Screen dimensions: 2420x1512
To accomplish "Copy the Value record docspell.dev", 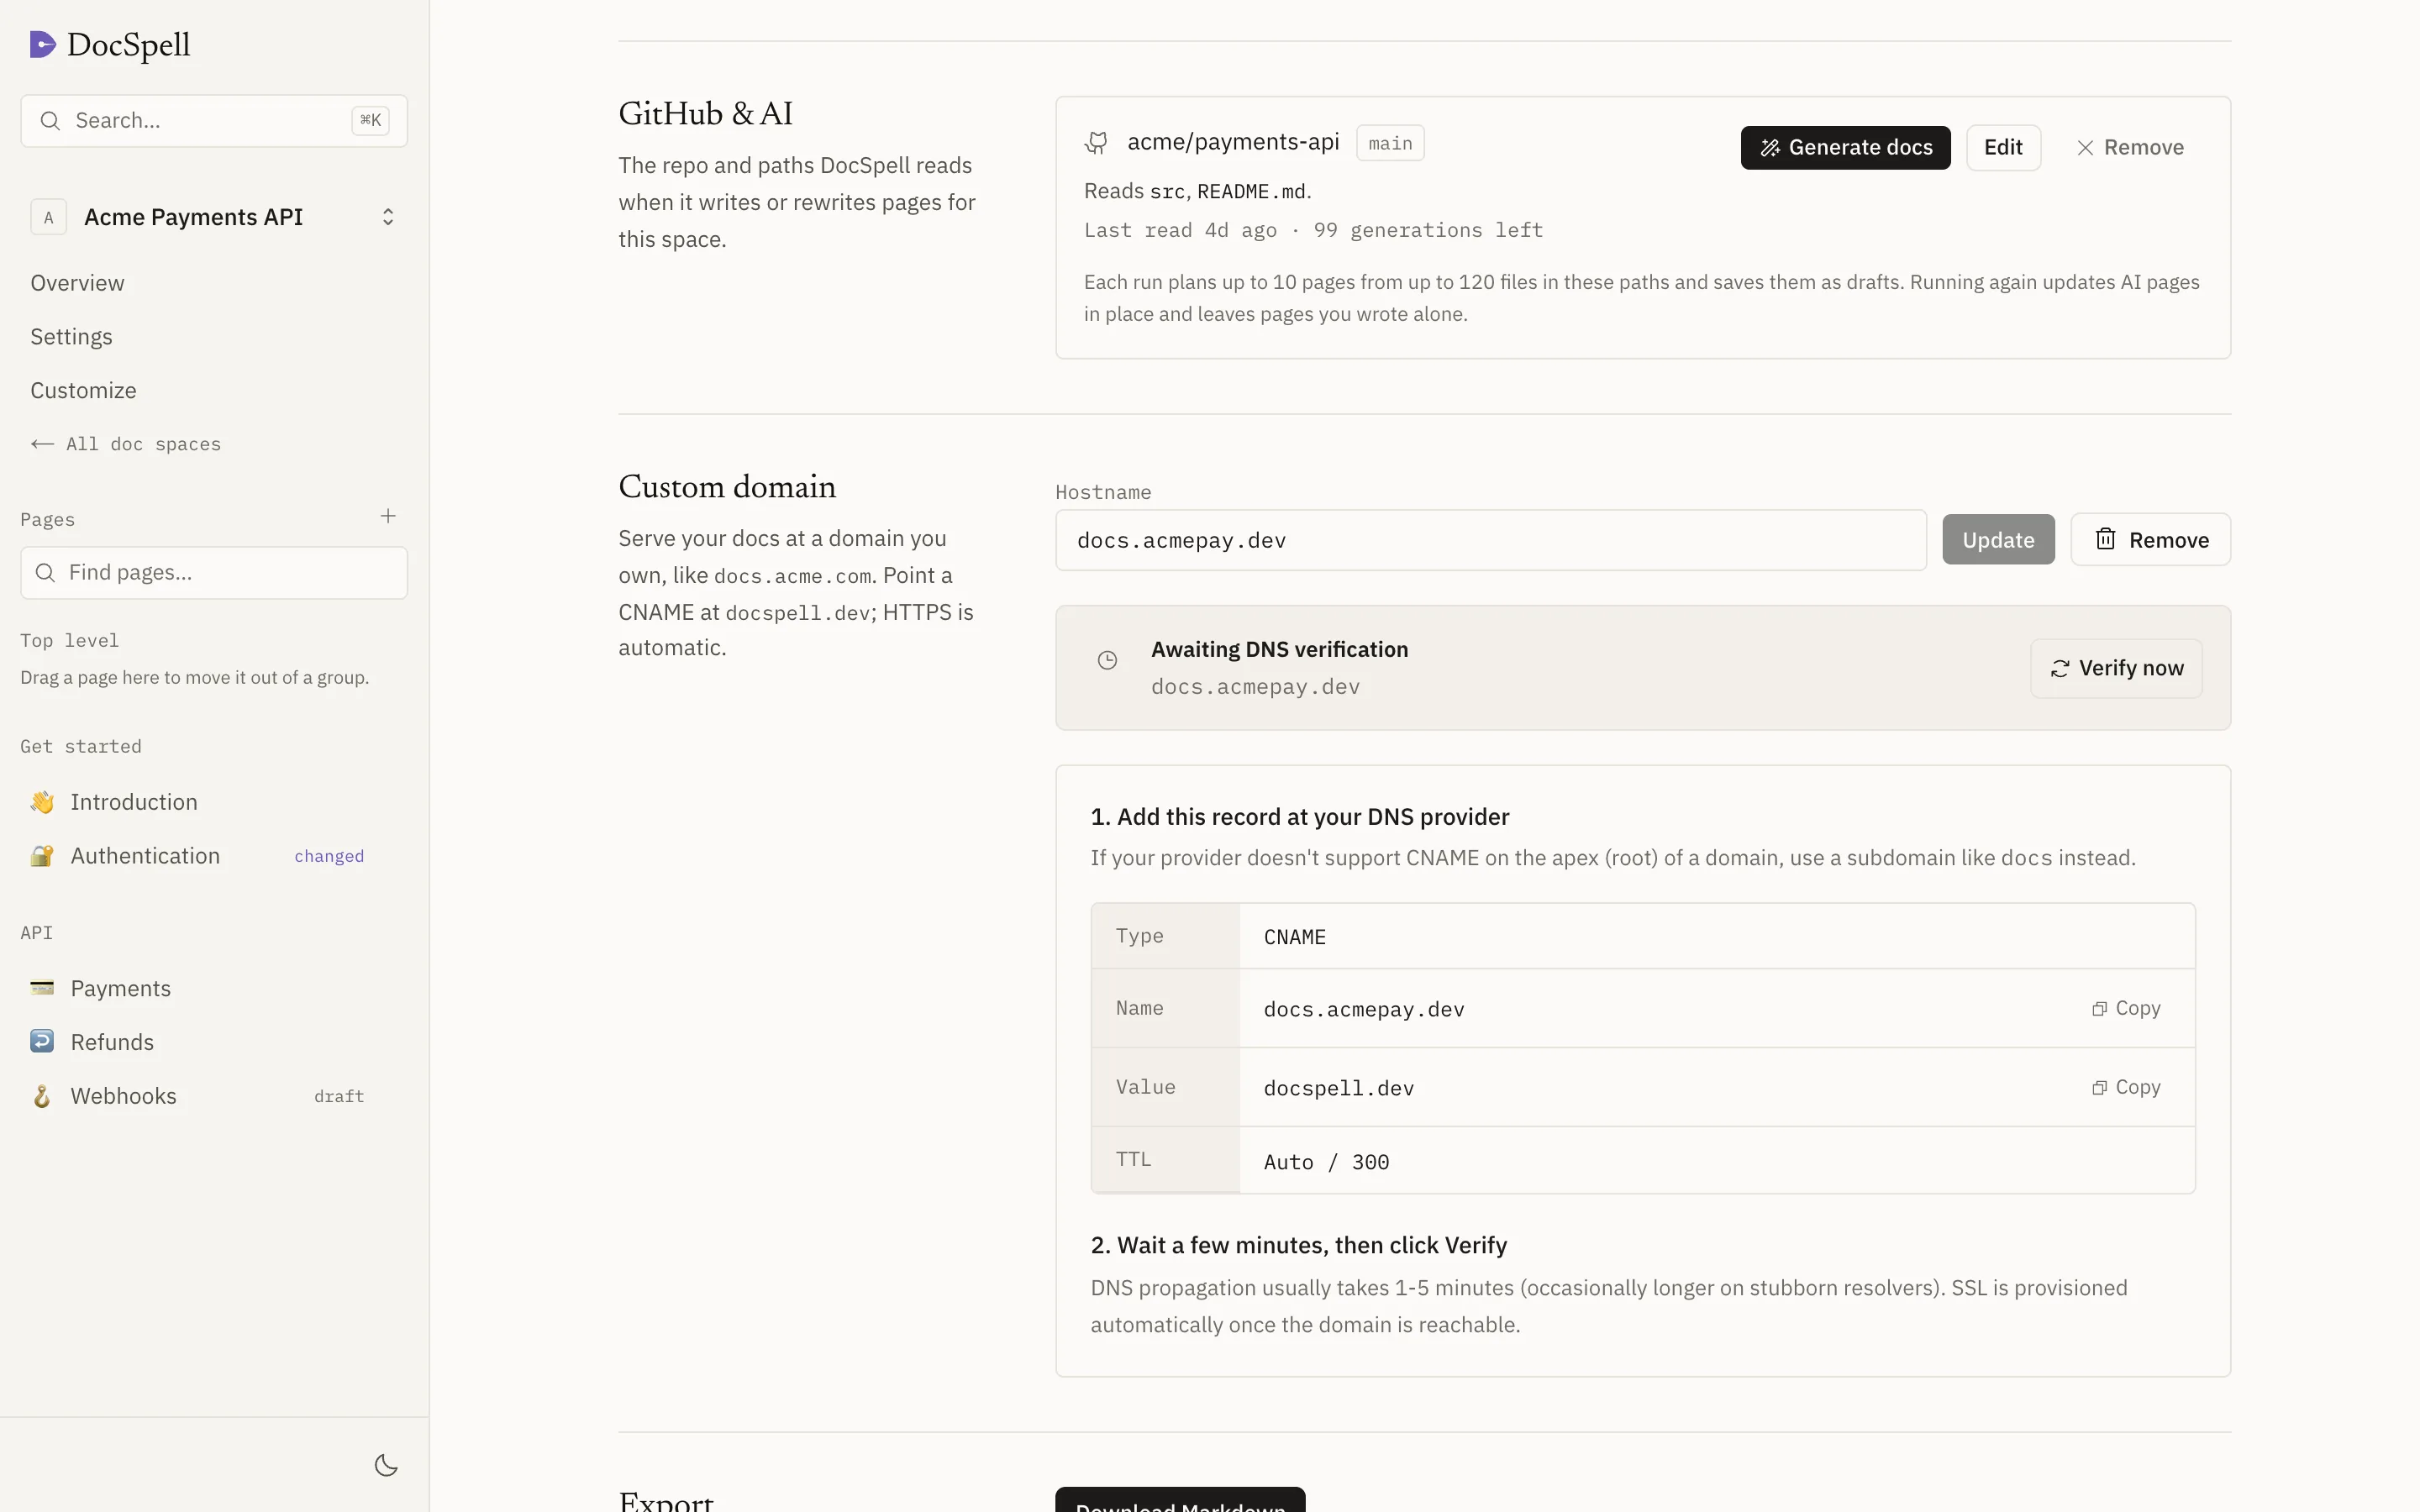I will [2126, 1087].
